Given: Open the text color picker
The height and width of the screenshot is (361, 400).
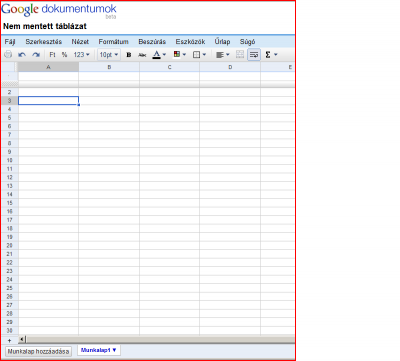Looking at the screenshot, I should [159, 55].
